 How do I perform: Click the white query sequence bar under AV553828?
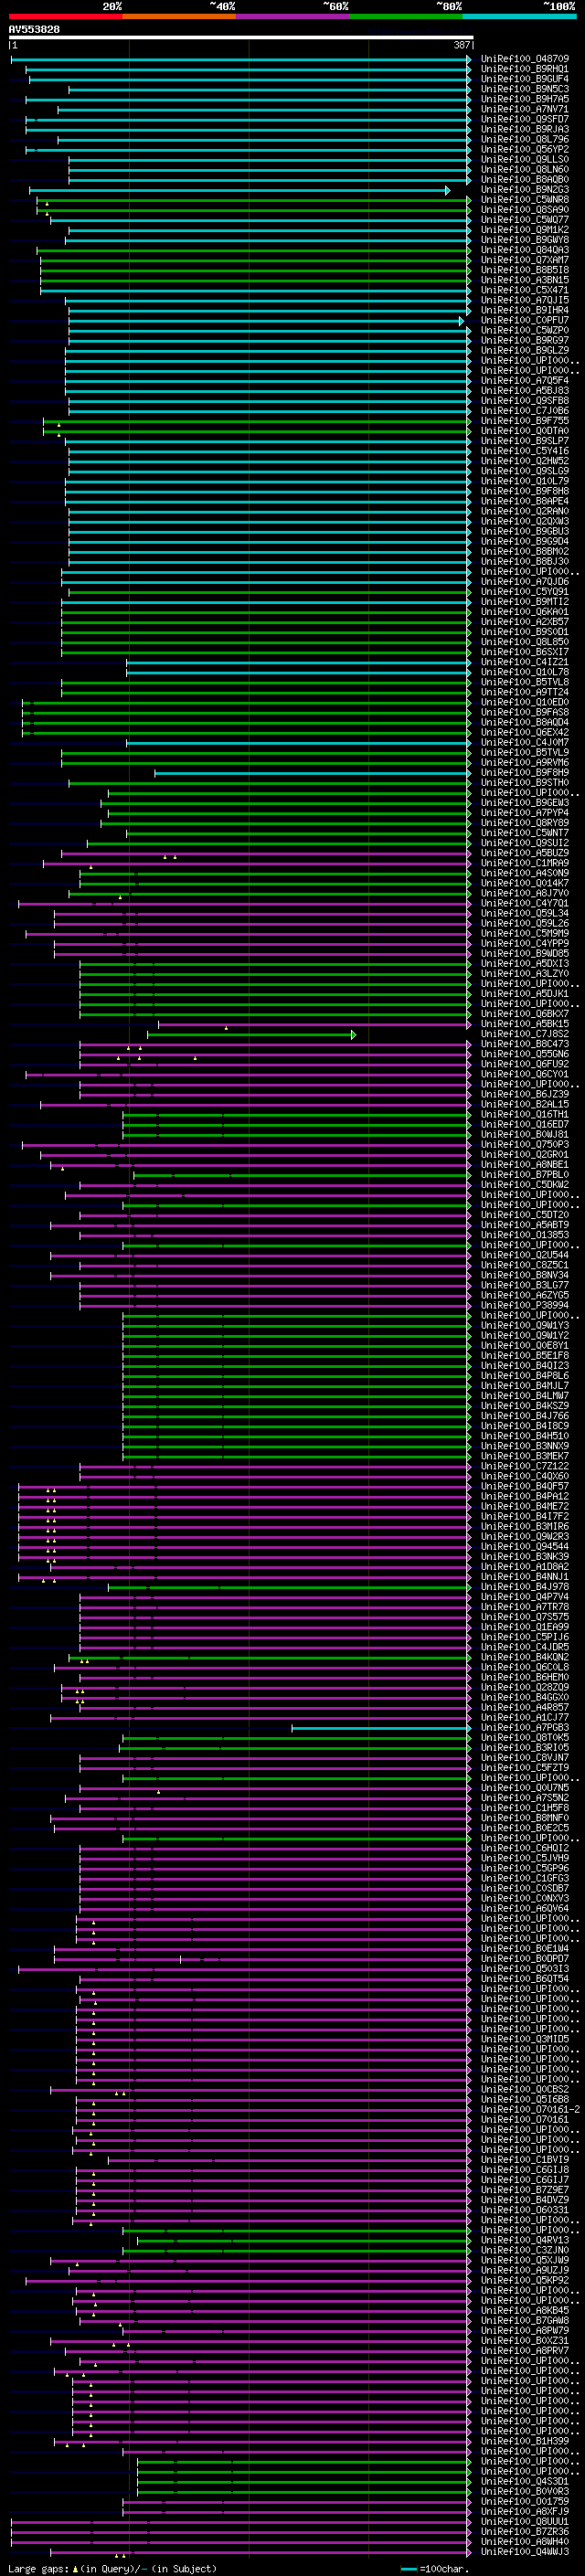[241, 38]
